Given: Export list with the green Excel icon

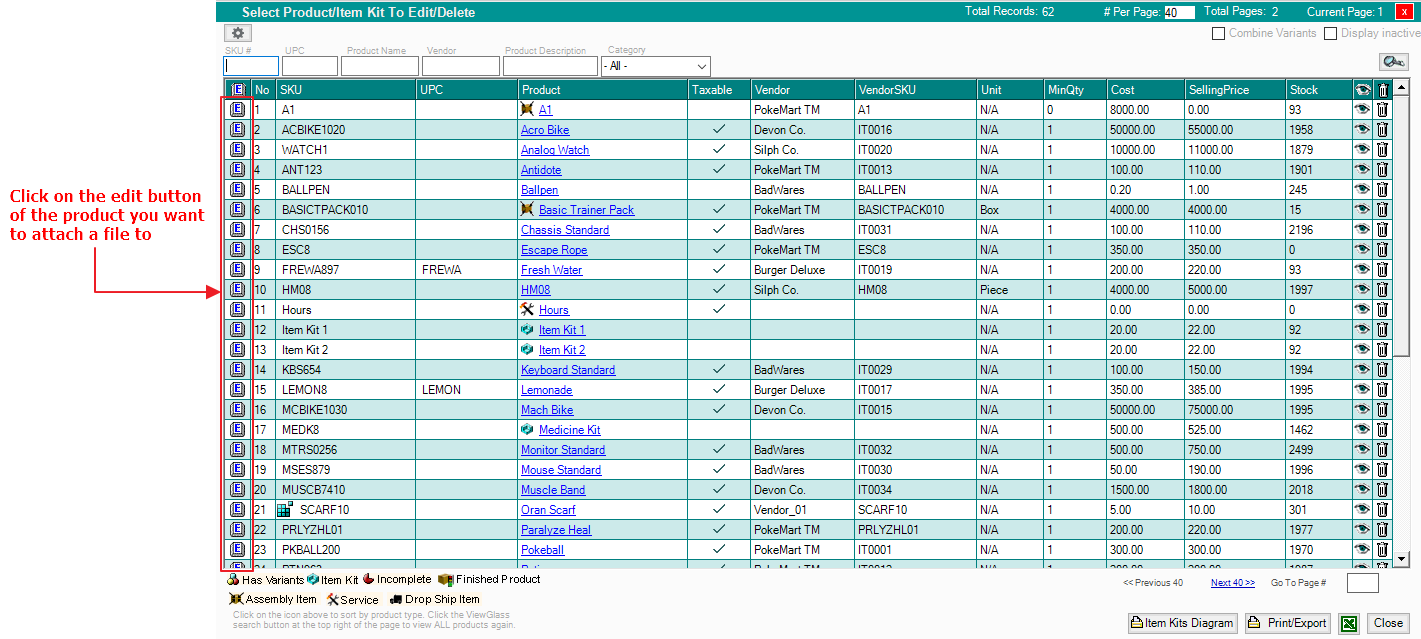Looking at the screenshot, I should coord(1348,623).
